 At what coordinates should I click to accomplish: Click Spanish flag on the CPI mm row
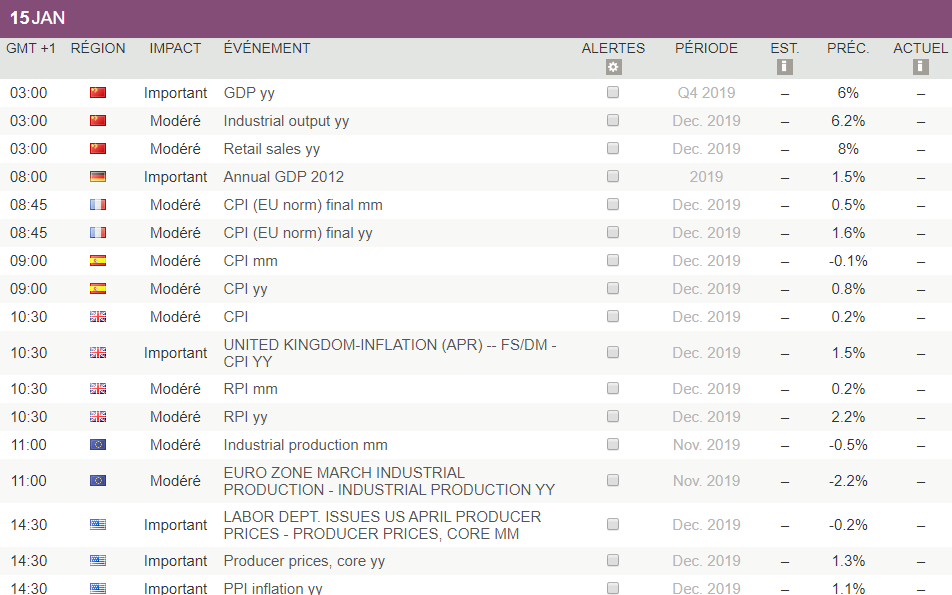point(98,261)
